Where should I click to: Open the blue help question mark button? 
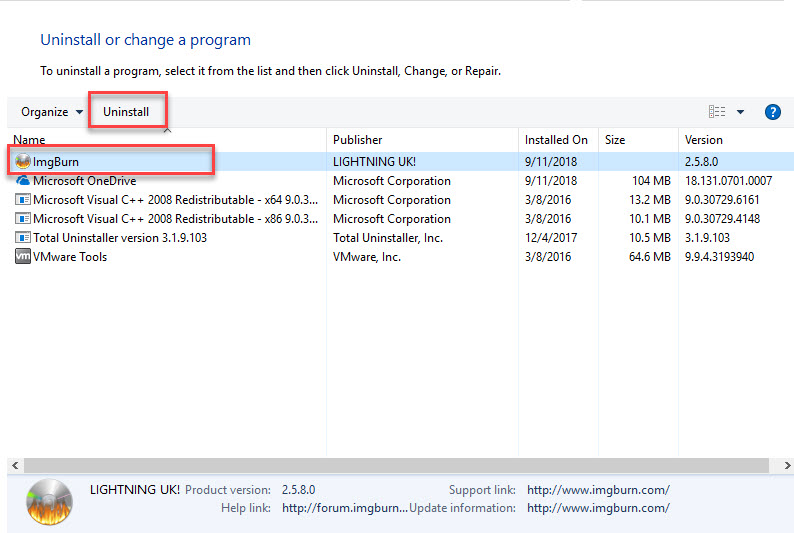772,112
